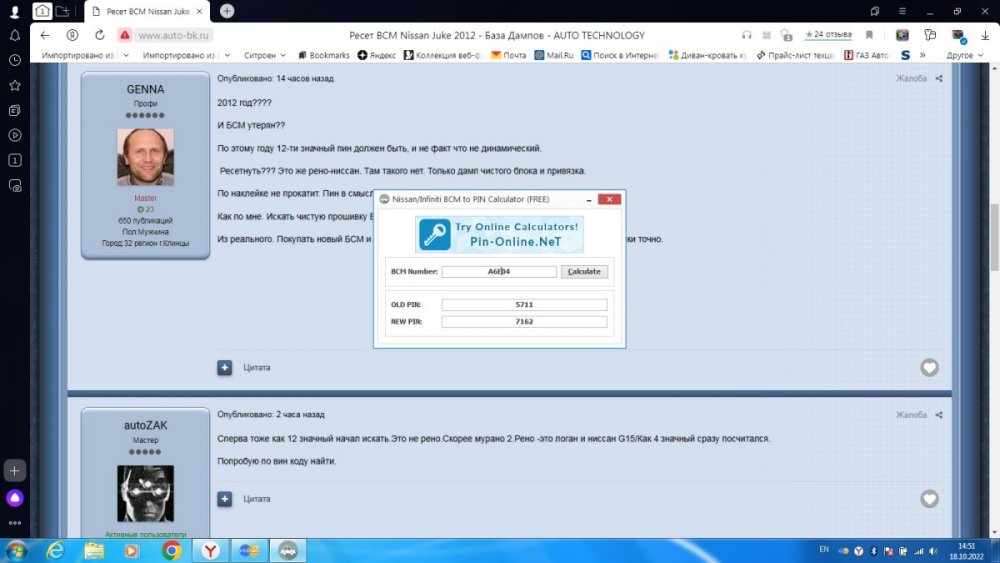Minimize the PIN Calculator window
Image resolution: width=1000 pixels, height=563 pixels.
click(x=588, y=200)
